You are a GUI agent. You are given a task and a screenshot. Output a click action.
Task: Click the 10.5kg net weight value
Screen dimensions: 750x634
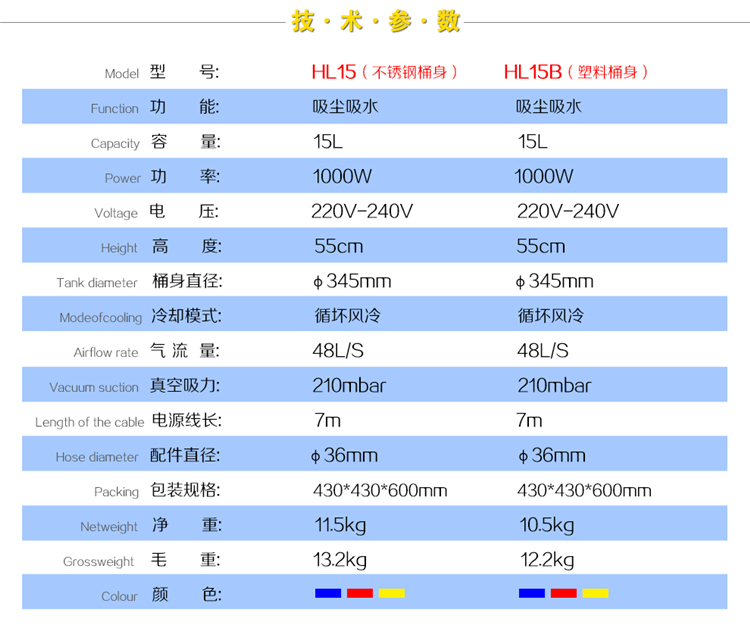pyautogui.click(x=547, y=525)
